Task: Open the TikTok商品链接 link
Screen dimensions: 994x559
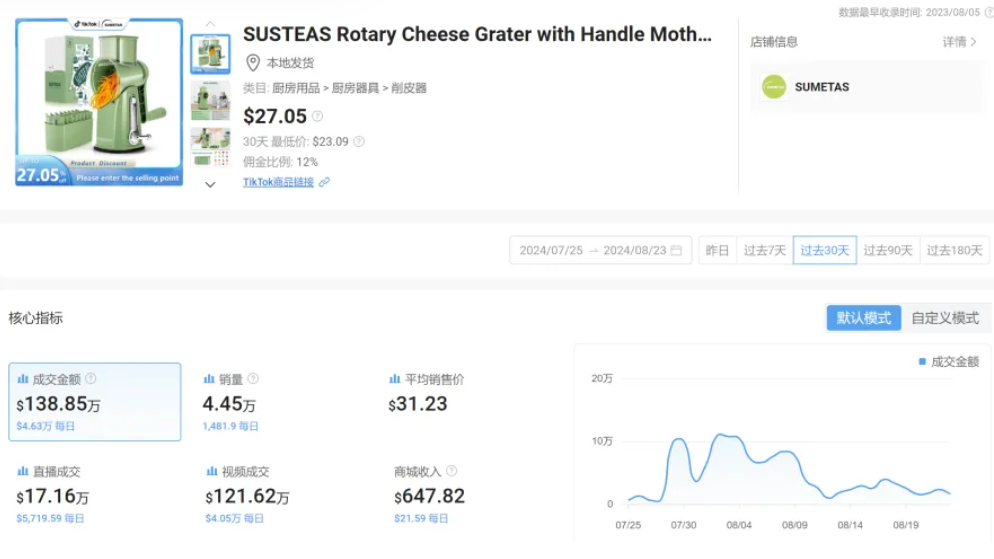Action: pyautogui.click(x=278, y=182)
